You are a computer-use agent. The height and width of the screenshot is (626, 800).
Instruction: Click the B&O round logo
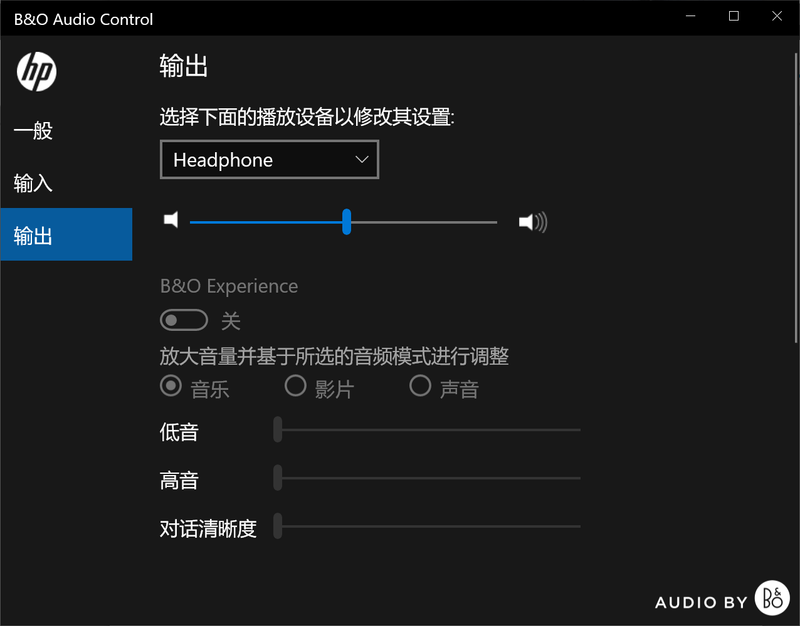pyautogui.click(x=772, y=598)
